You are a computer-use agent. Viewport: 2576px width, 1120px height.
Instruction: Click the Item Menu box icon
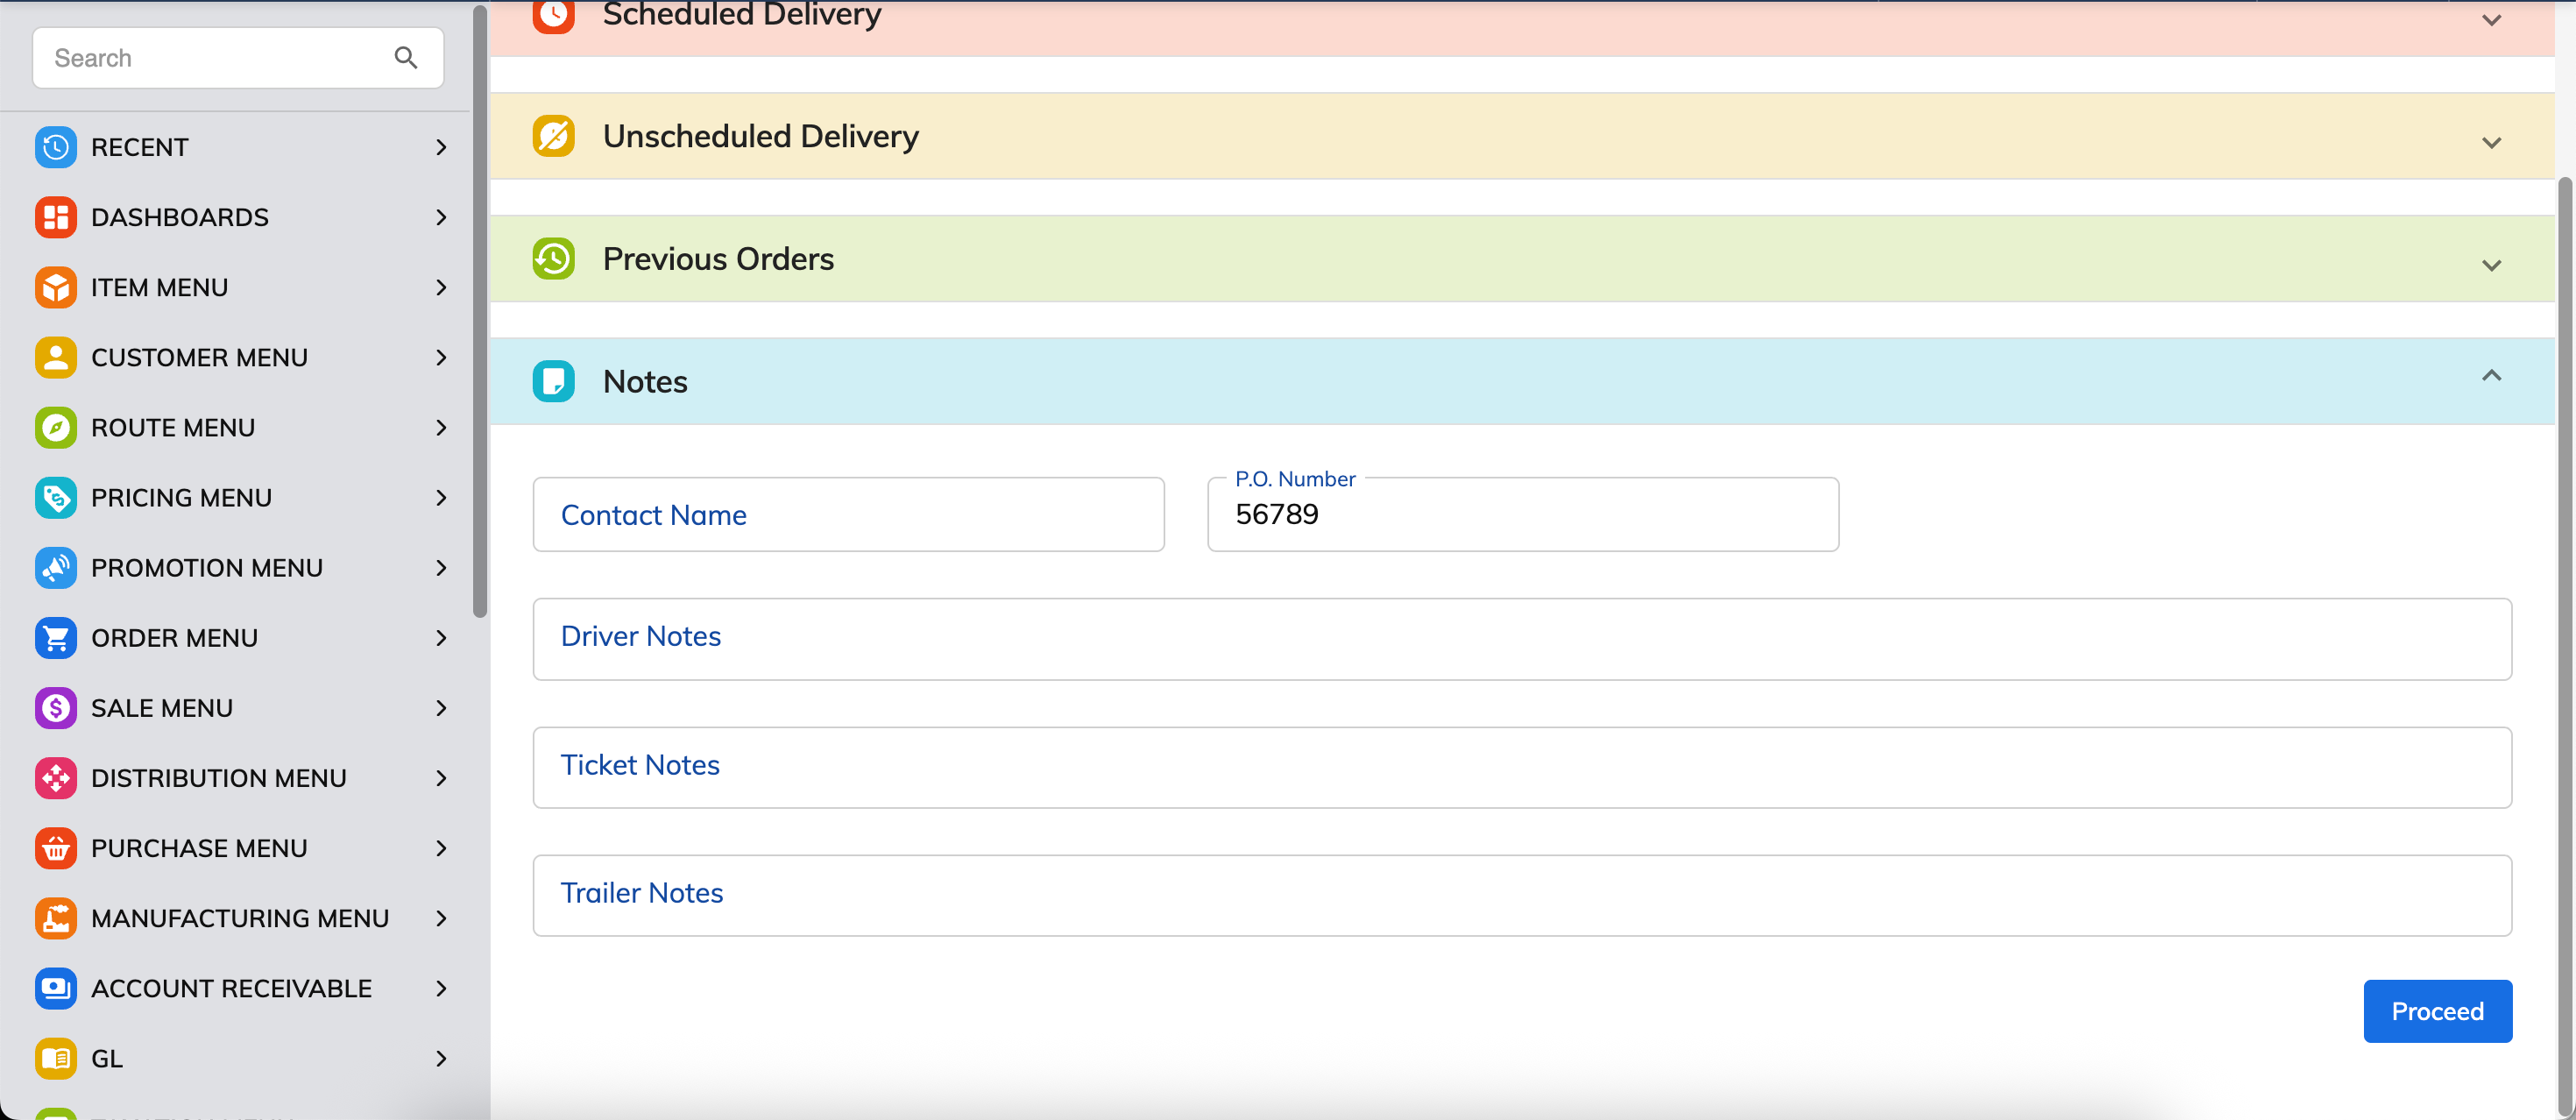[x=56, y=287]
